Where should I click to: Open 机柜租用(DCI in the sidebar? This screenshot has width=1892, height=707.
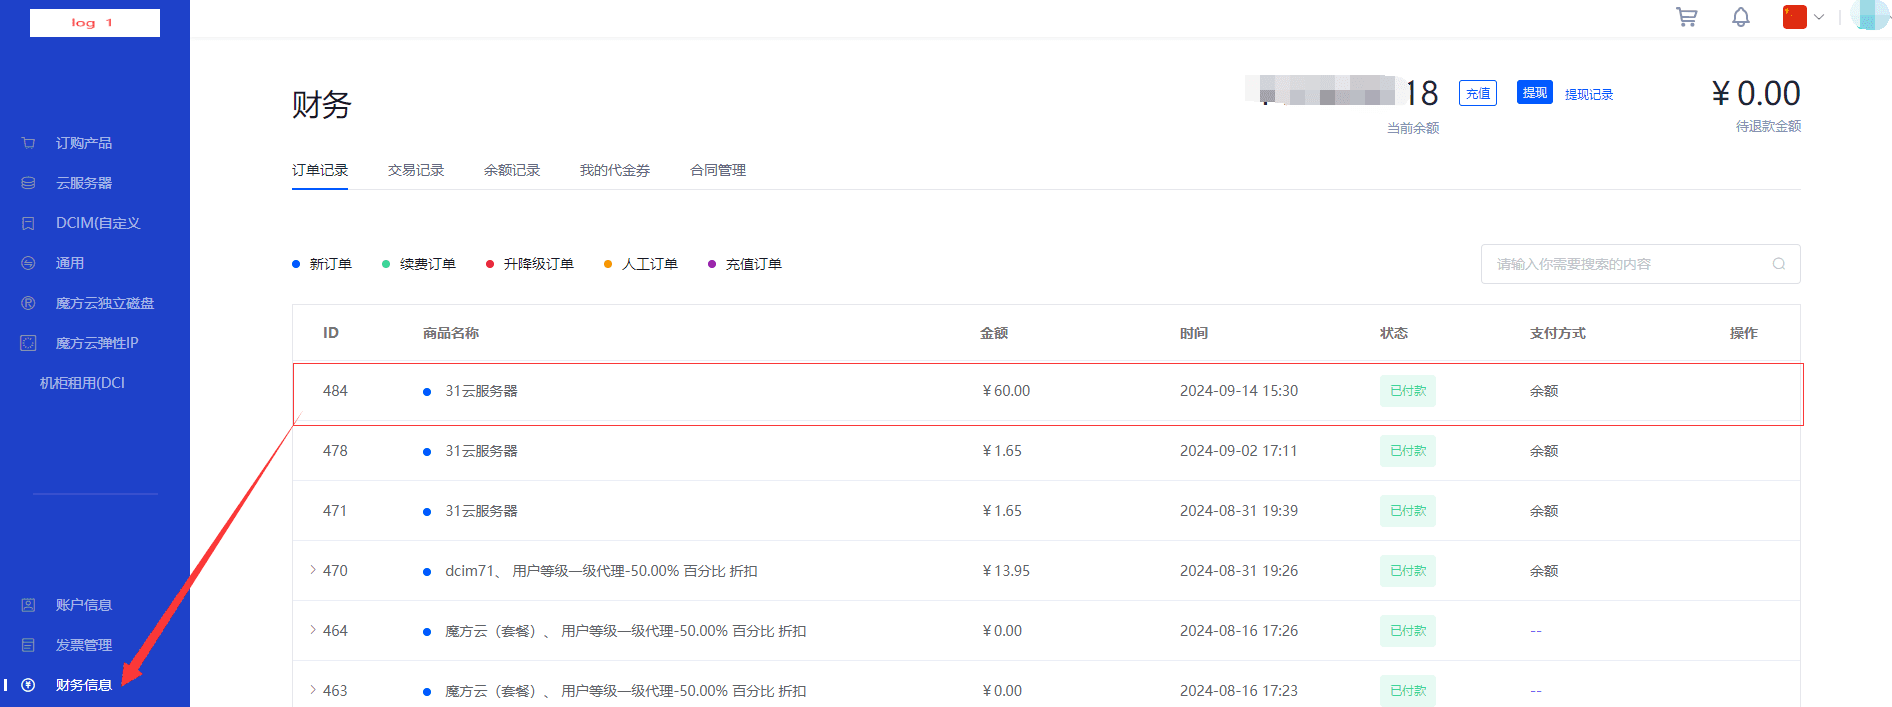[x=82, y=383]
